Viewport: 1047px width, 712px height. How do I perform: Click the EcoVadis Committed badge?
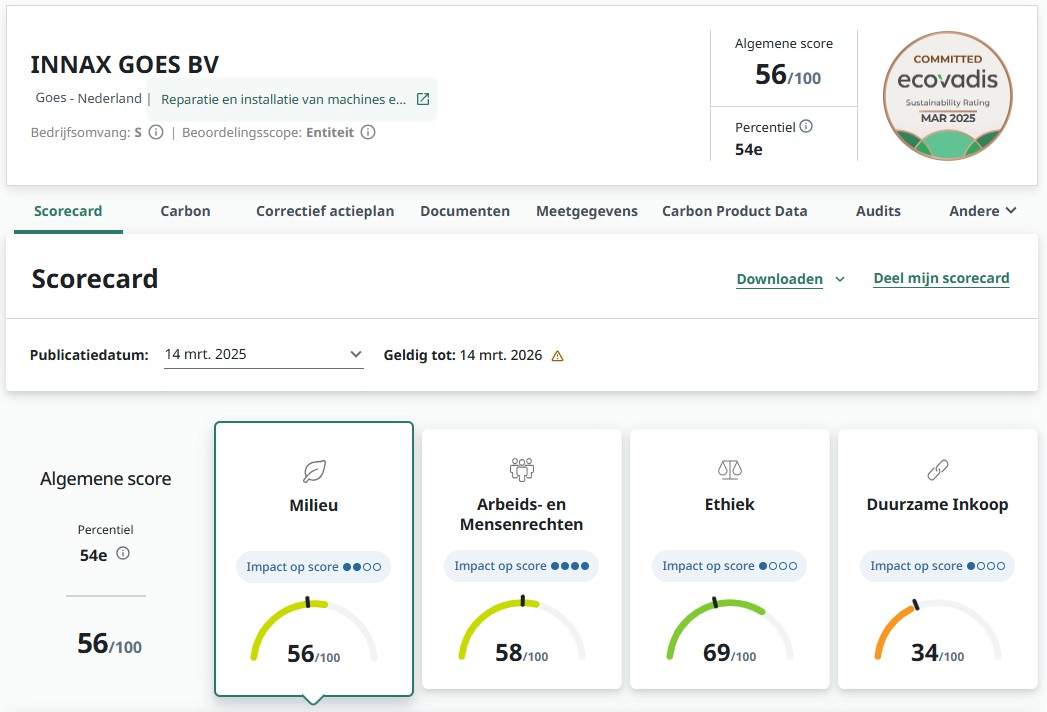[947, 95]
